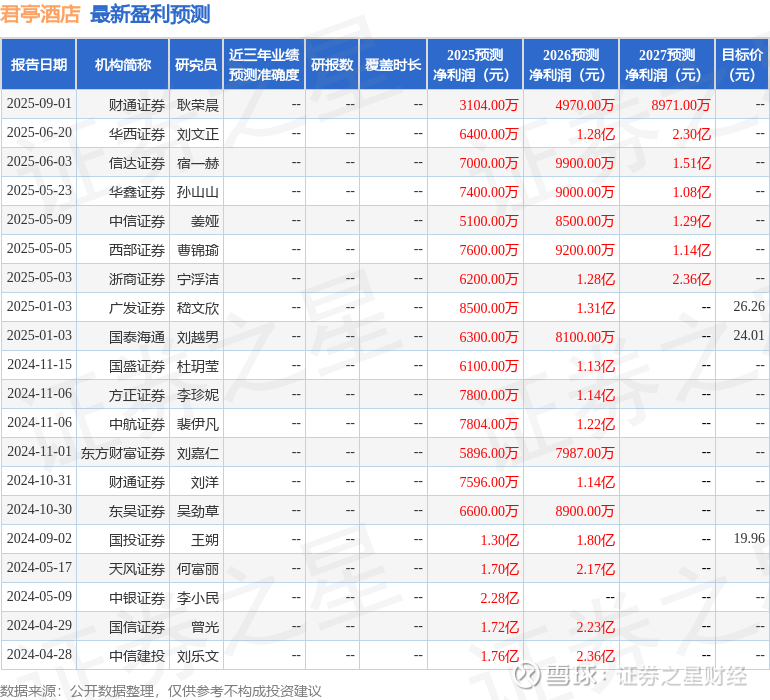
Task: Click the 目标价 column header
Action: pos(742,64)
